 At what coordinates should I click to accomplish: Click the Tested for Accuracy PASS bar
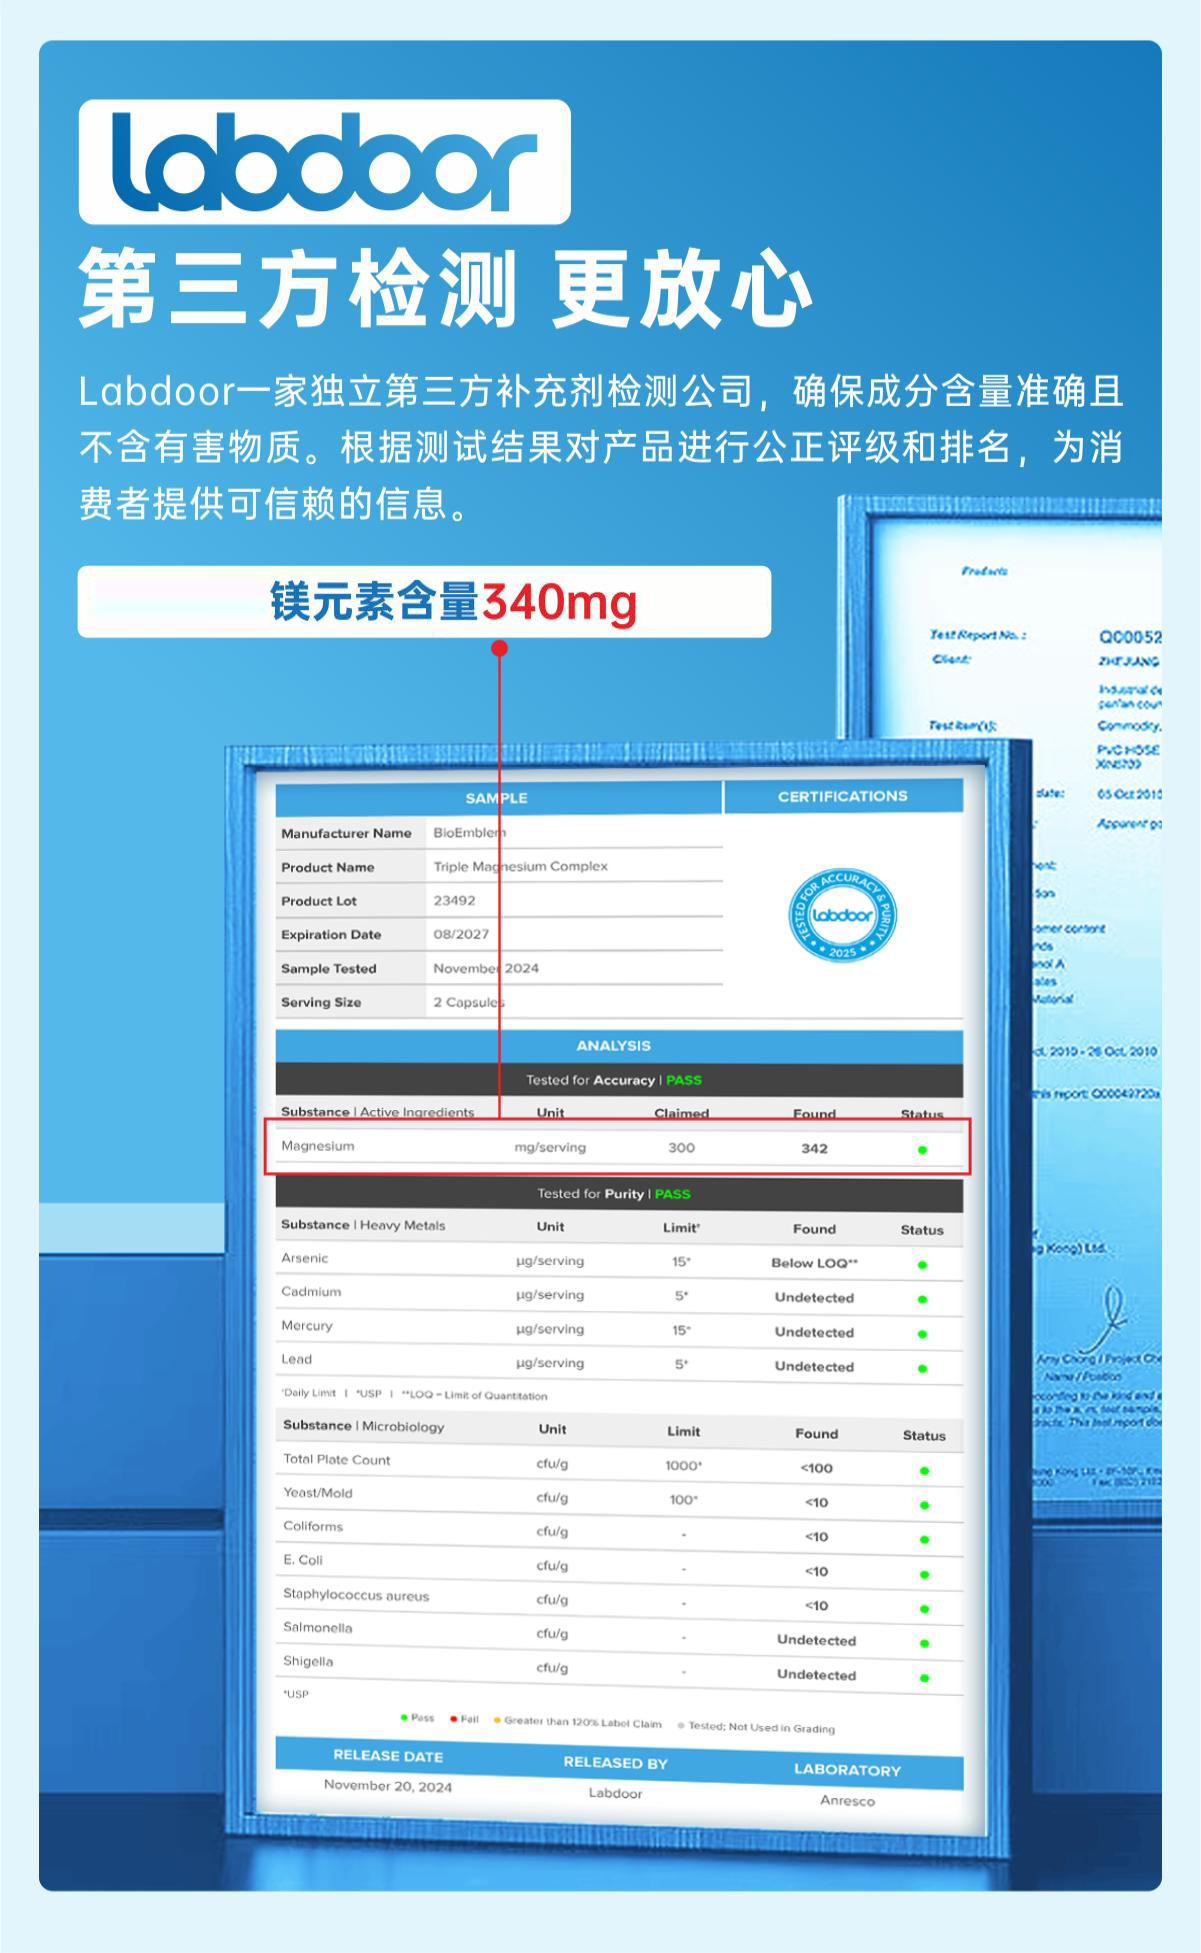click(619, 1080)
